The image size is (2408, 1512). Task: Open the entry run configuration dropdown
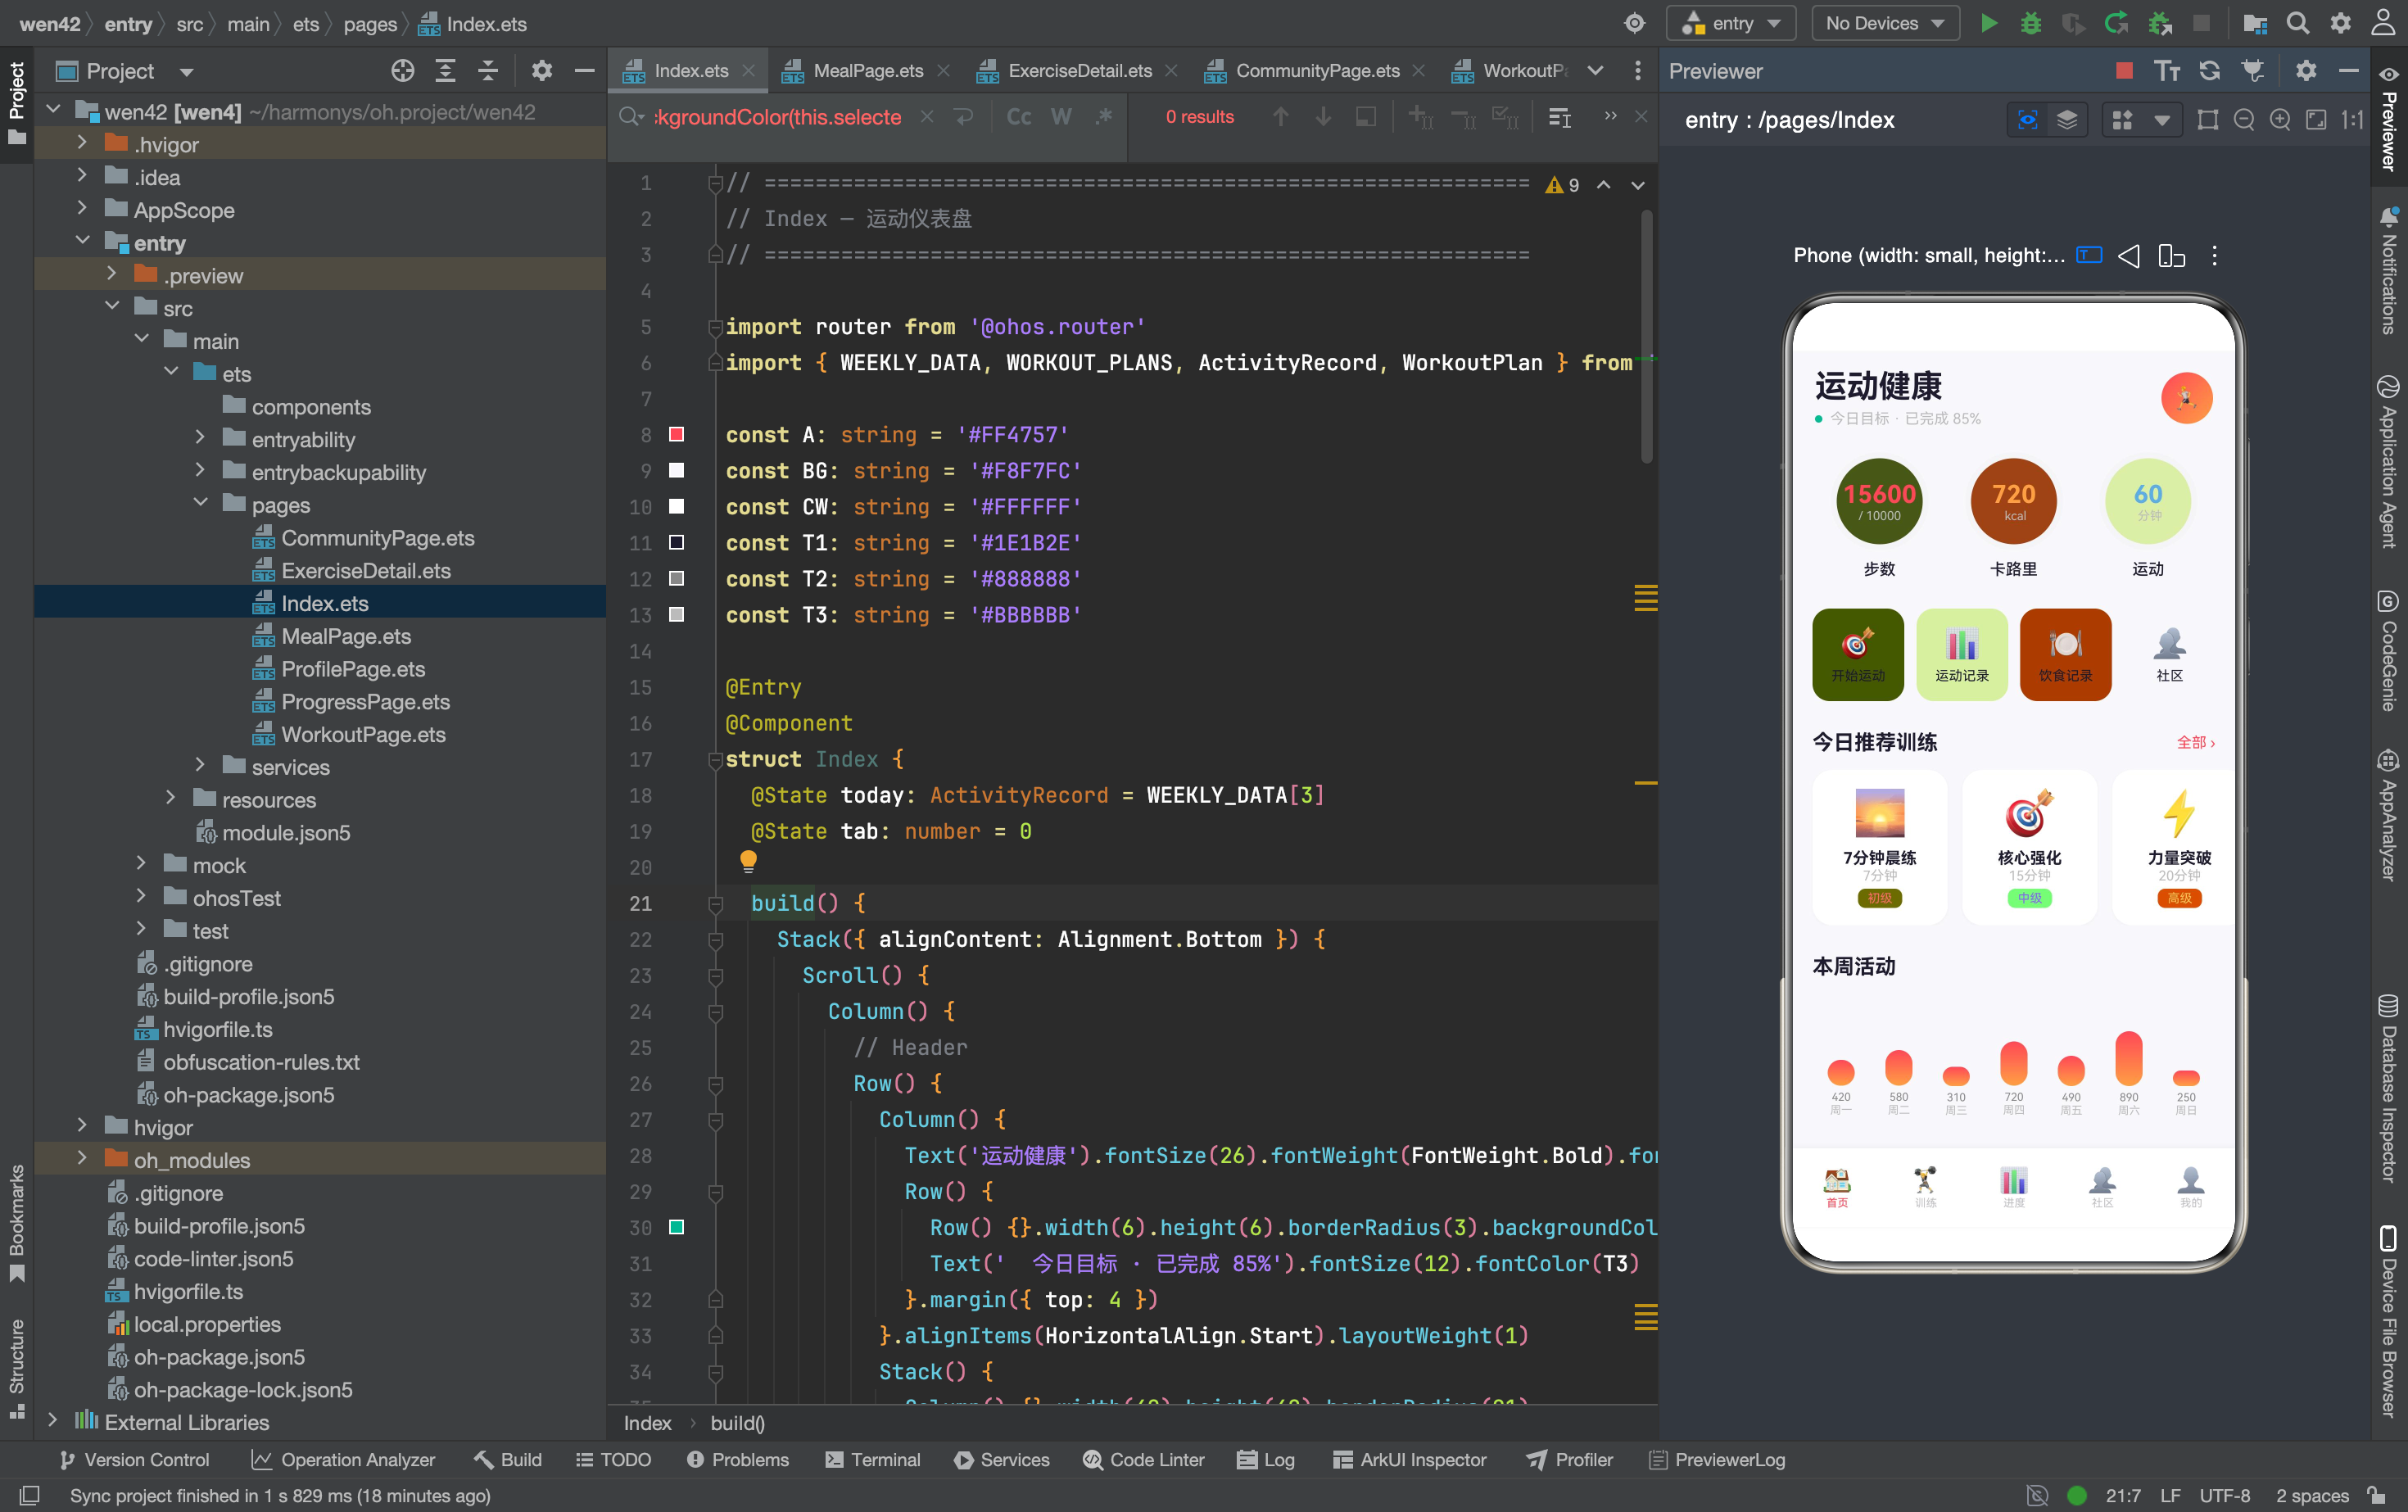point(1732,23)
